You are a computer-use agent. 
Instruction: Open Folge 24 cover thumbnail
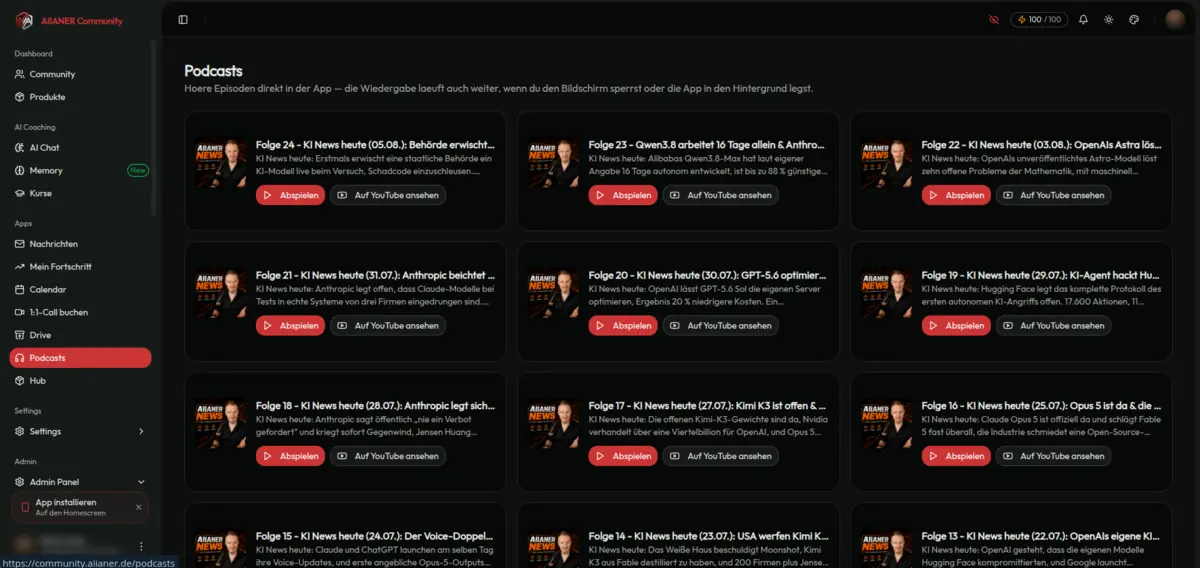(x=221, y=163)
